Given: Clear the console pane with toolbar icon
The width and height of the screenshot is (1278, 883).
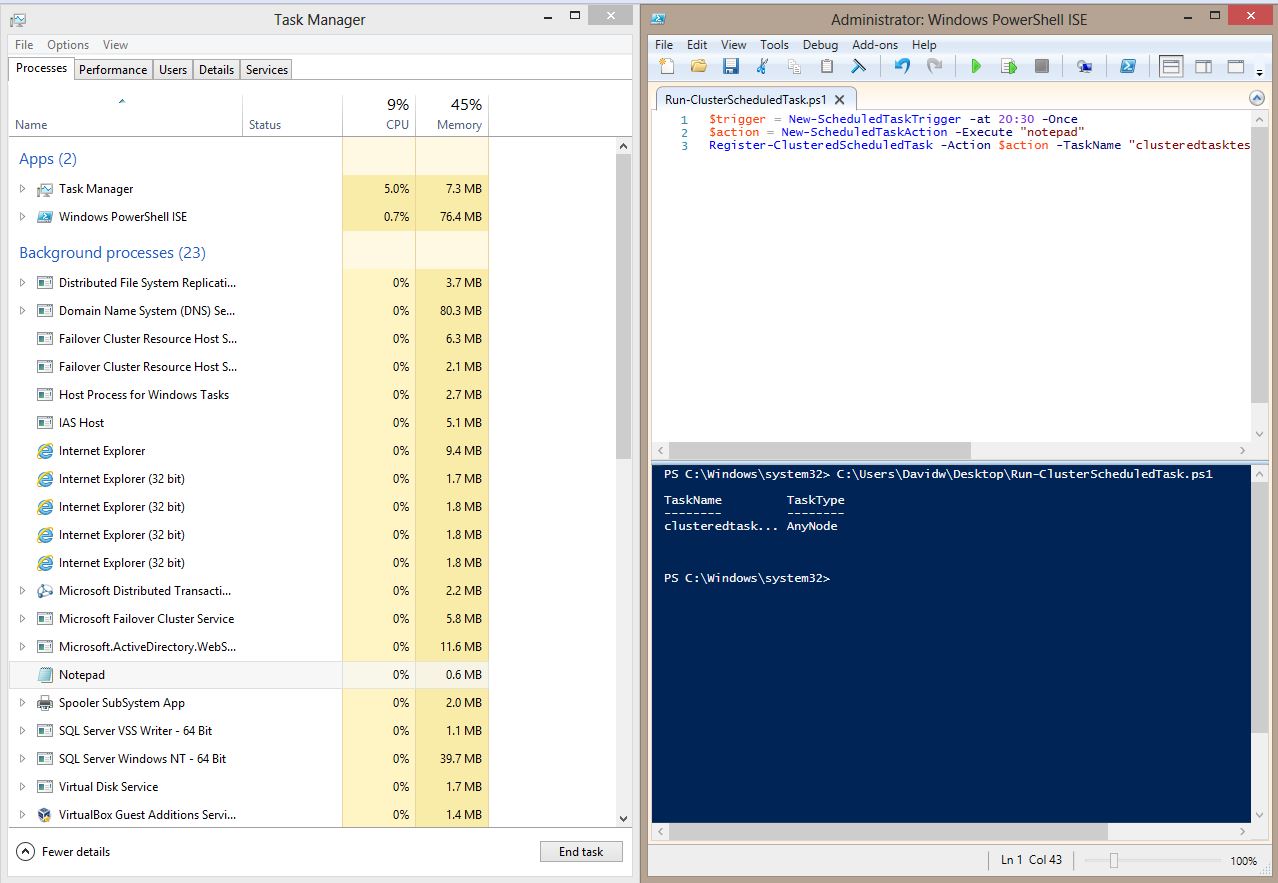Looking at the screenshot, I should pos(859,67).
